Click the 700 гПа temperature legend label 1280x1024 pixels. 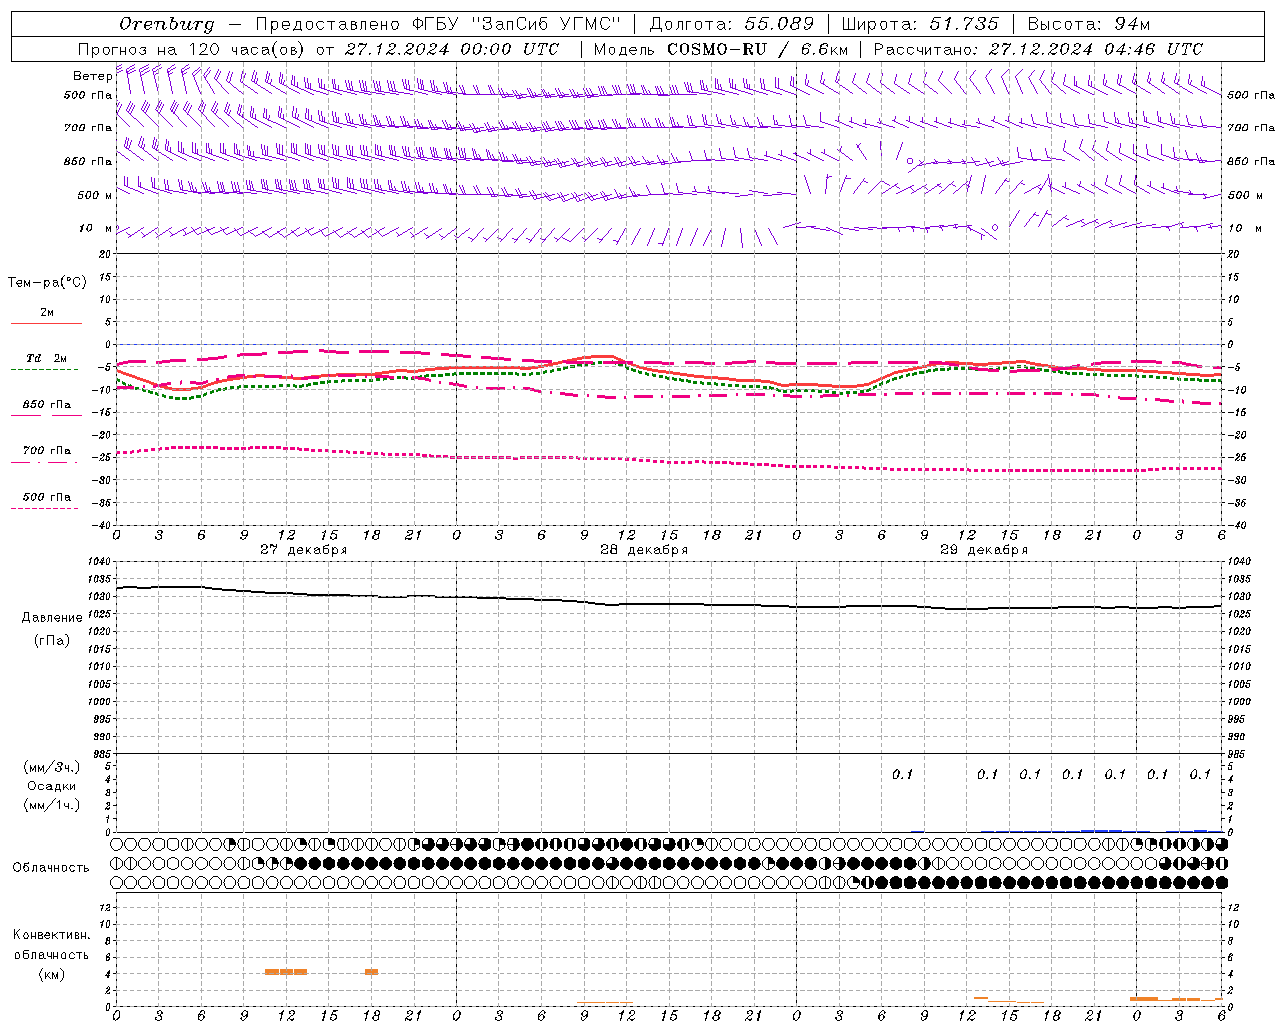point(46,450)
